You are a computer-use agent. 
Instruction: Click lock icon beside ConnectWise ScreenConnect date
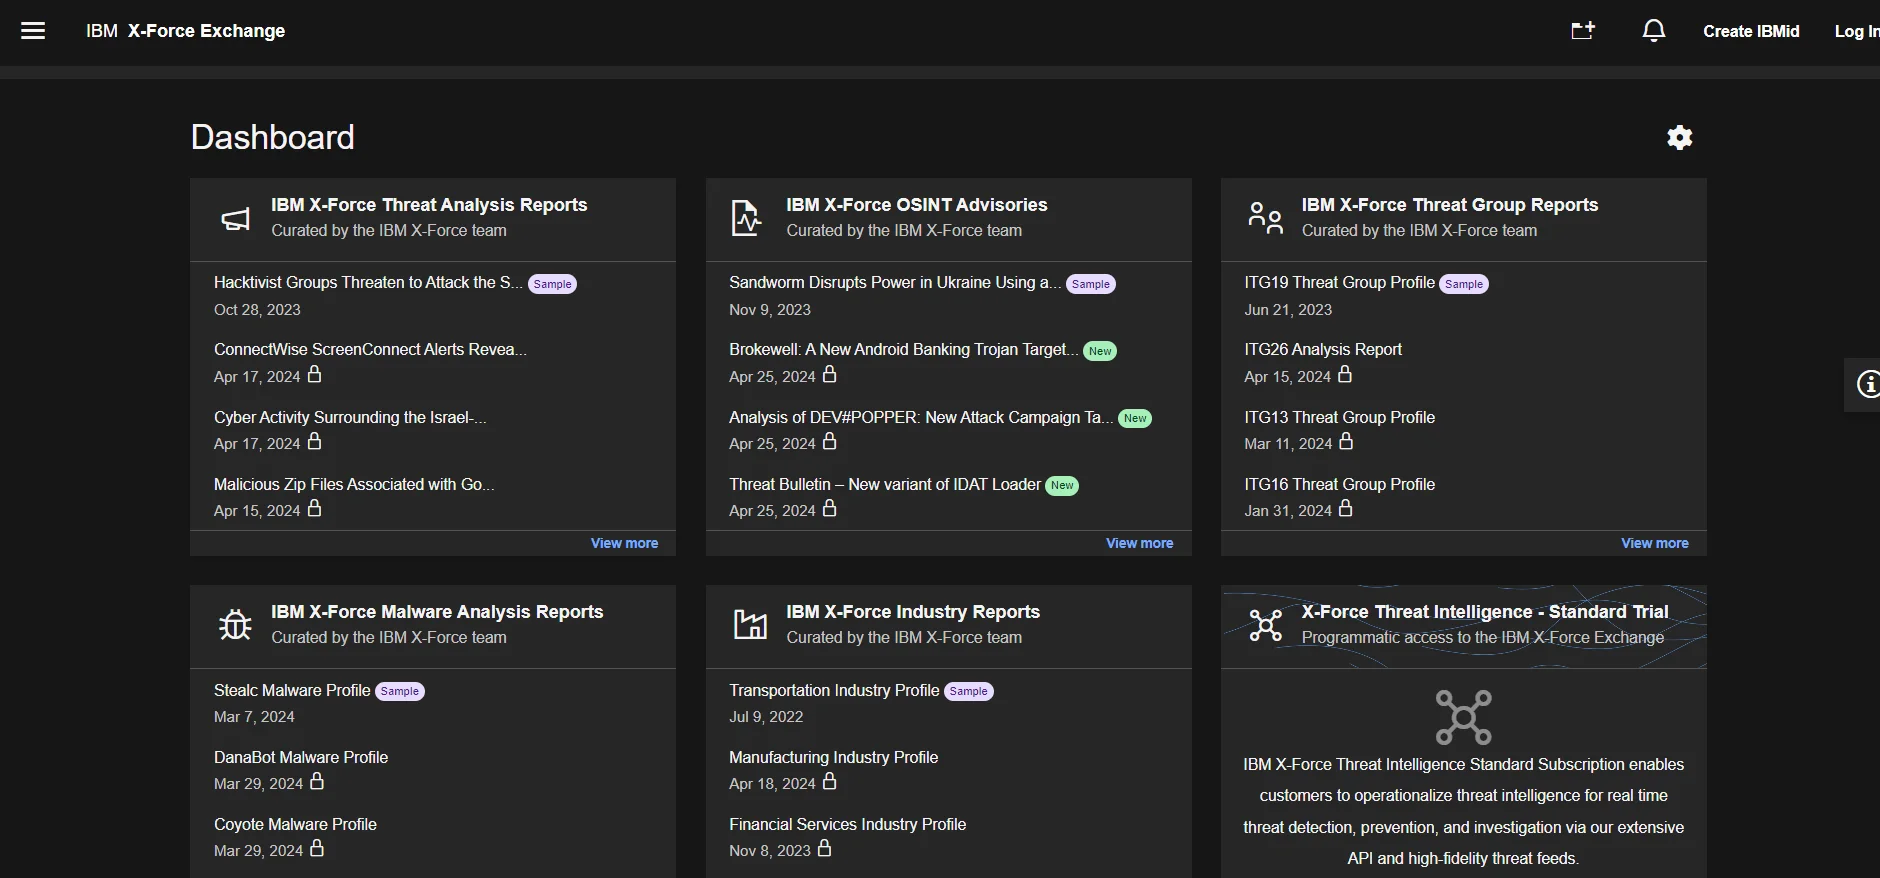pyautogui.click(x=315, y=374)
